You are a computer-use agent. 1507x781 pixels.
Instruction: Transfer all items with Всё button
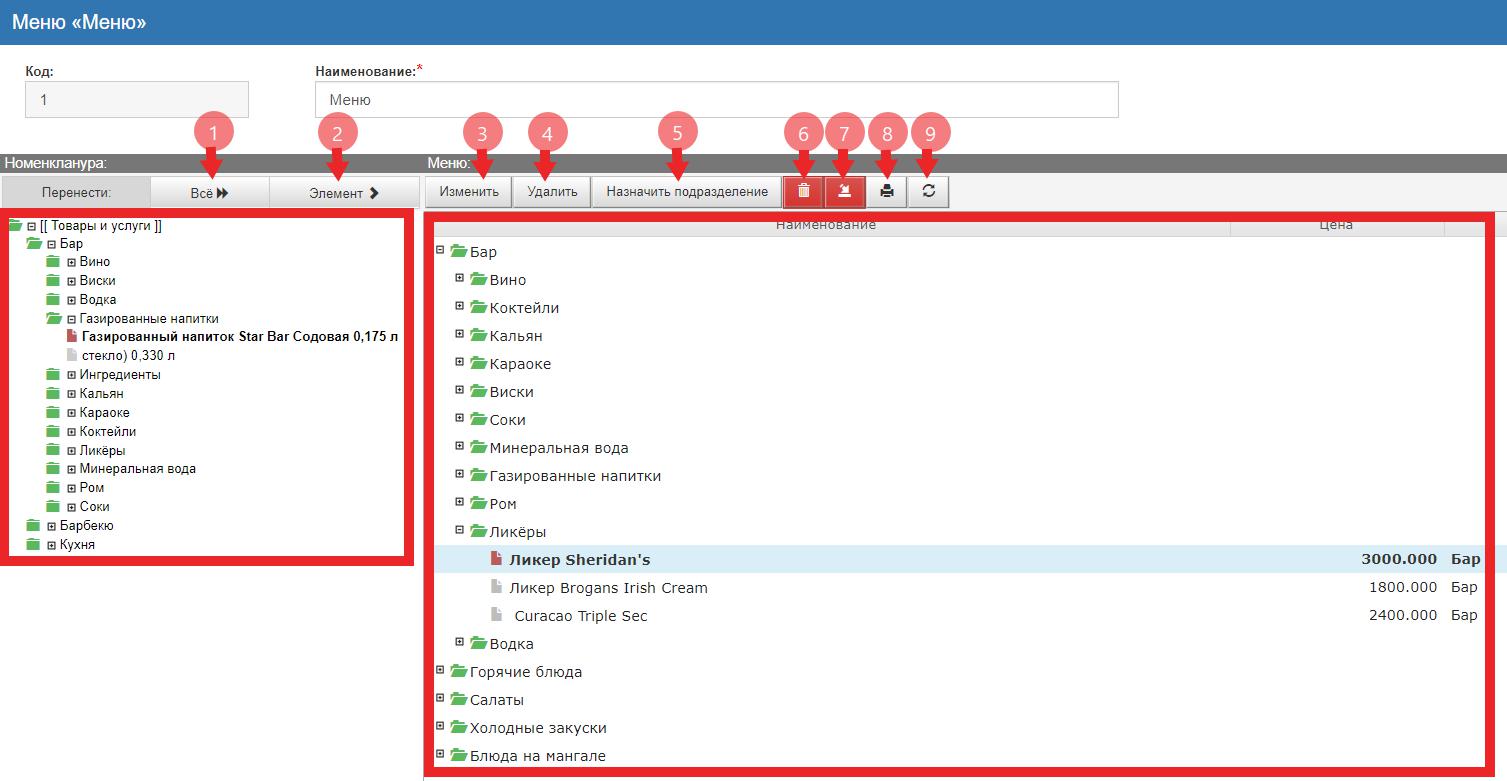209,193
